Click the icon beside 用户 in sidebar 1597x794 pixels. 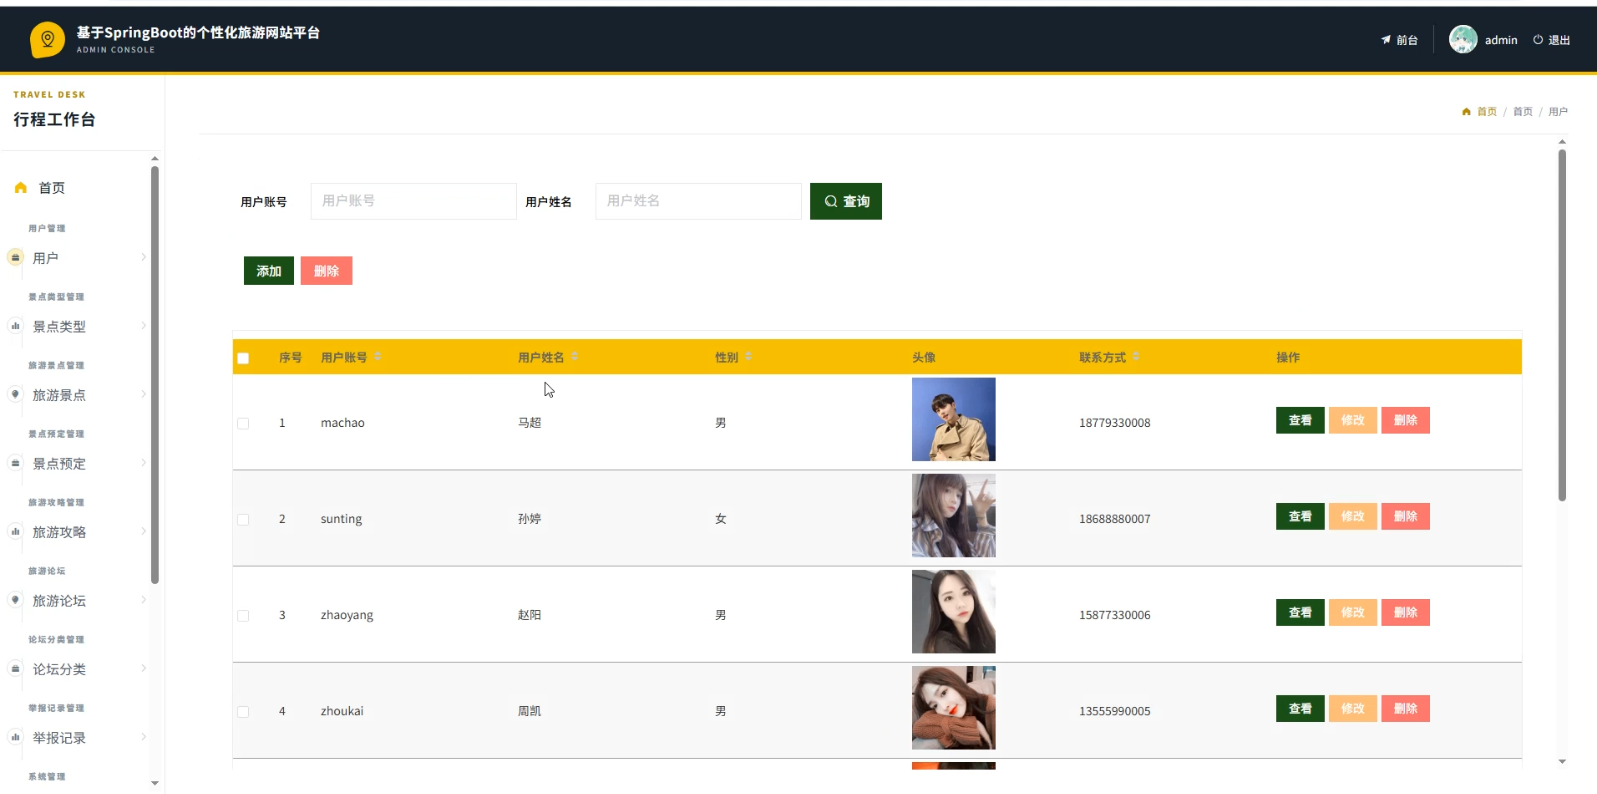[x=15, y=257]
